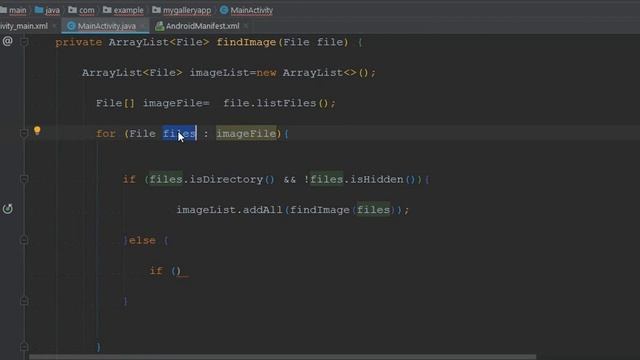Click the MainActivity class breadcrumb
The image size is (640, 360).
pos(247,10)
